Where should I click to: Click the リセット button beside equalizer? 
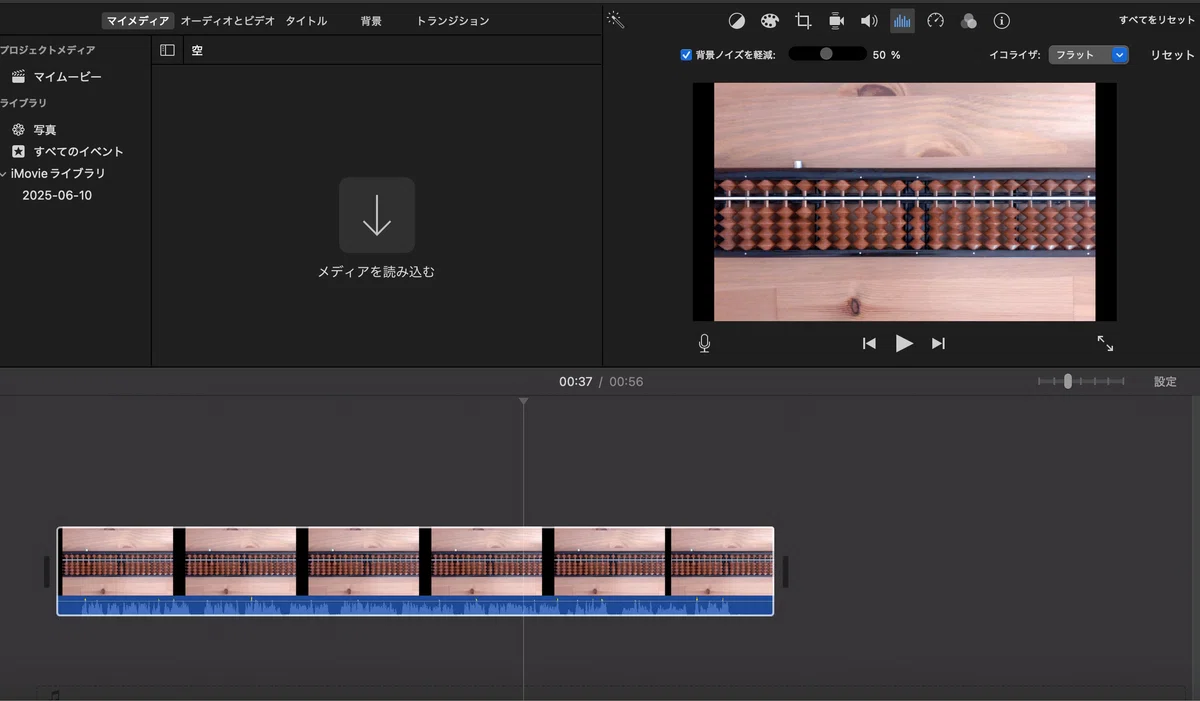(1172, 55)
